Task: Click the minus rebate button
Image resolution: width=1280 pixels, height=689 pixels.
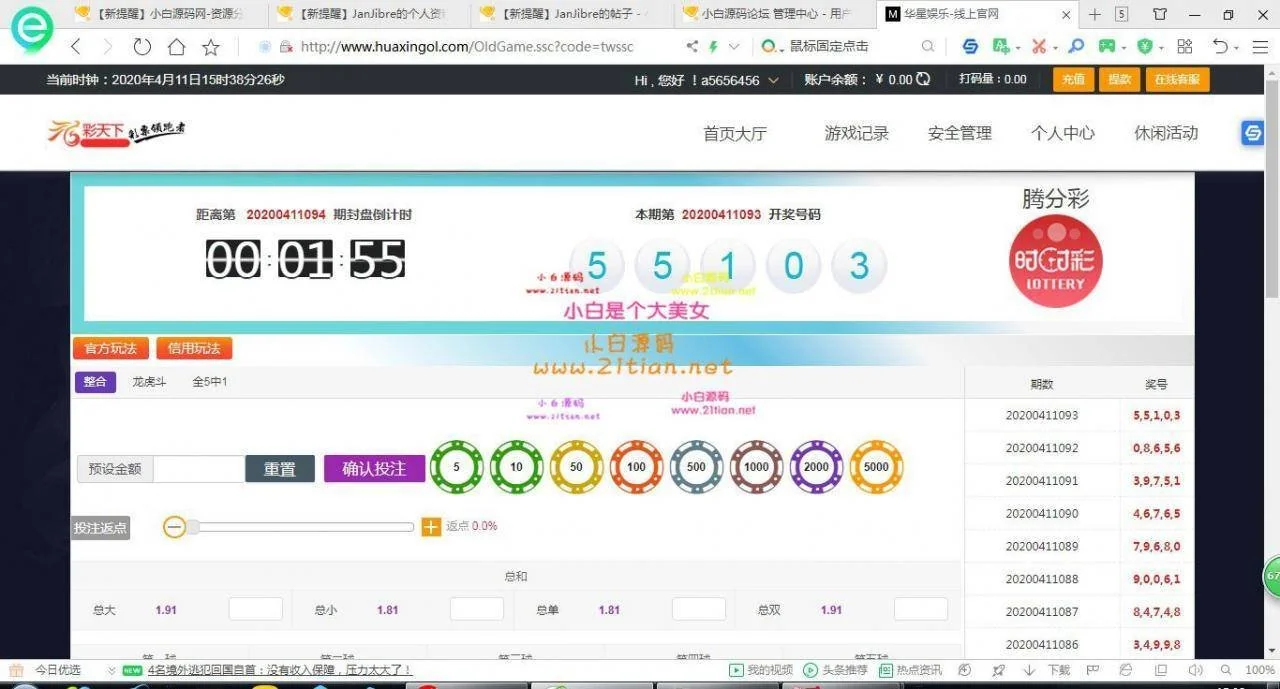Action: [174, 527]
